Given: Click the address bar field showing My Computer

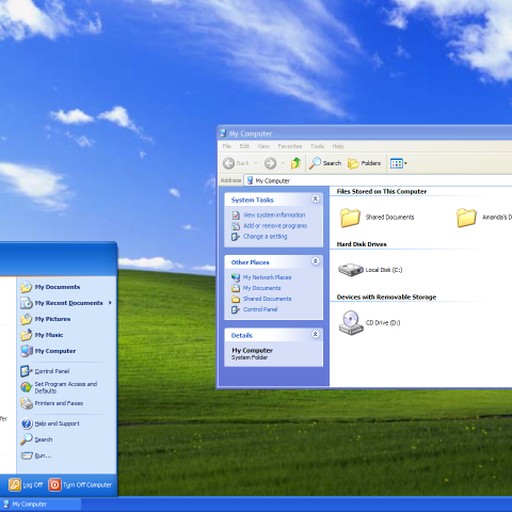Looking at the screenshot, I should pos(378,180).
